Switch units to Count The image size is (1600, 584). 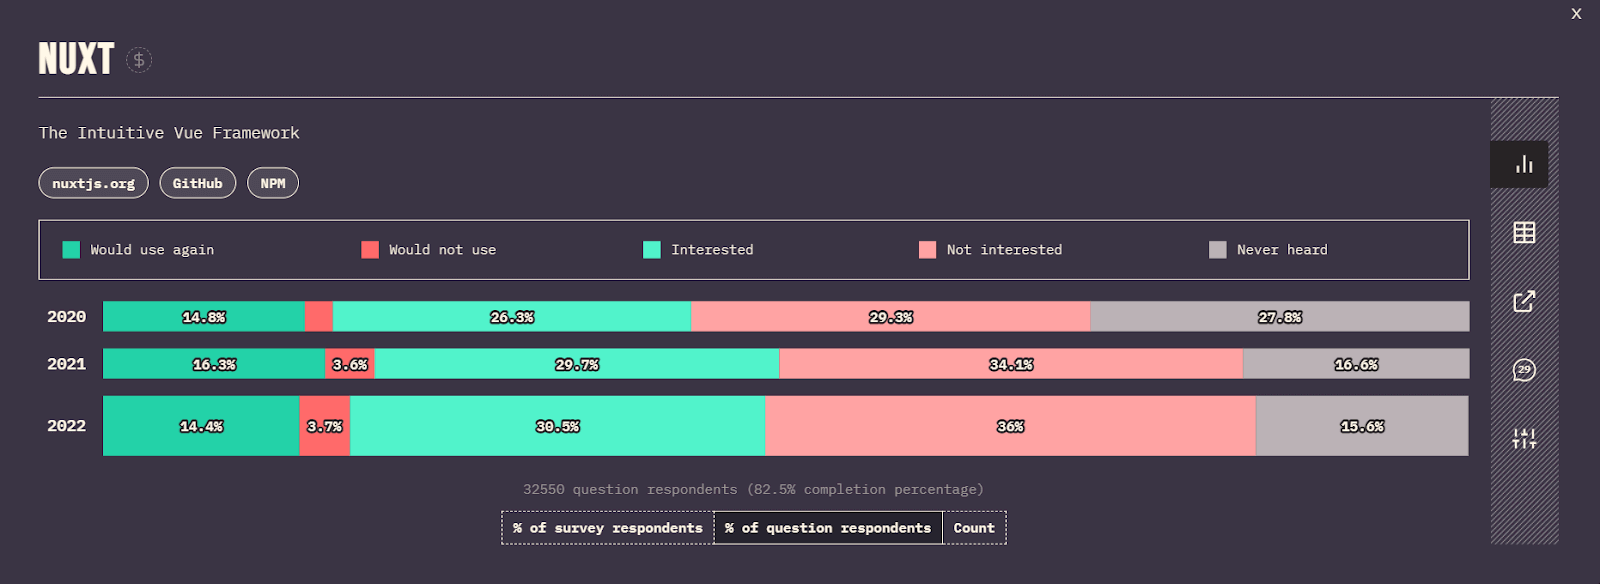(x=974, y=528)
